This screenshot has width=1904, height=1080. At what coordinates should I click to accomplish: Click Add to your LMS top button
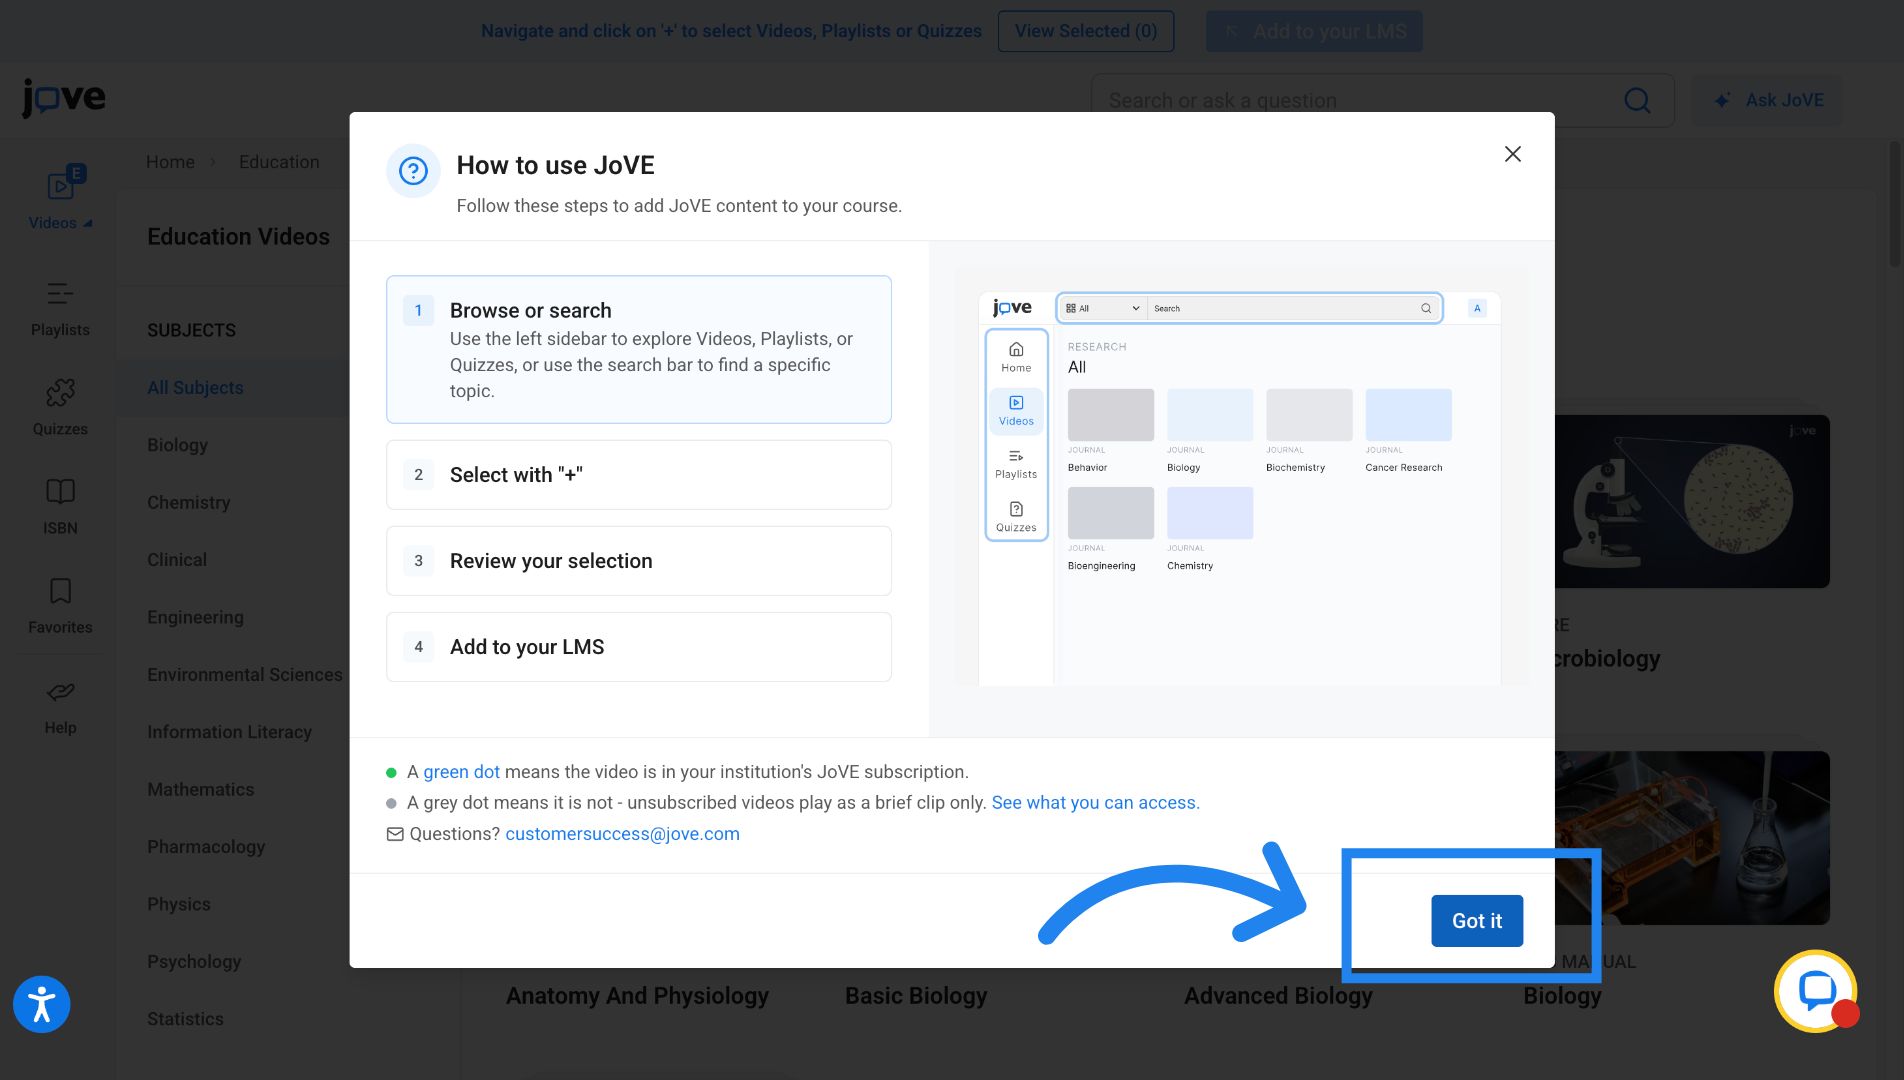(x=1314, y=31)
